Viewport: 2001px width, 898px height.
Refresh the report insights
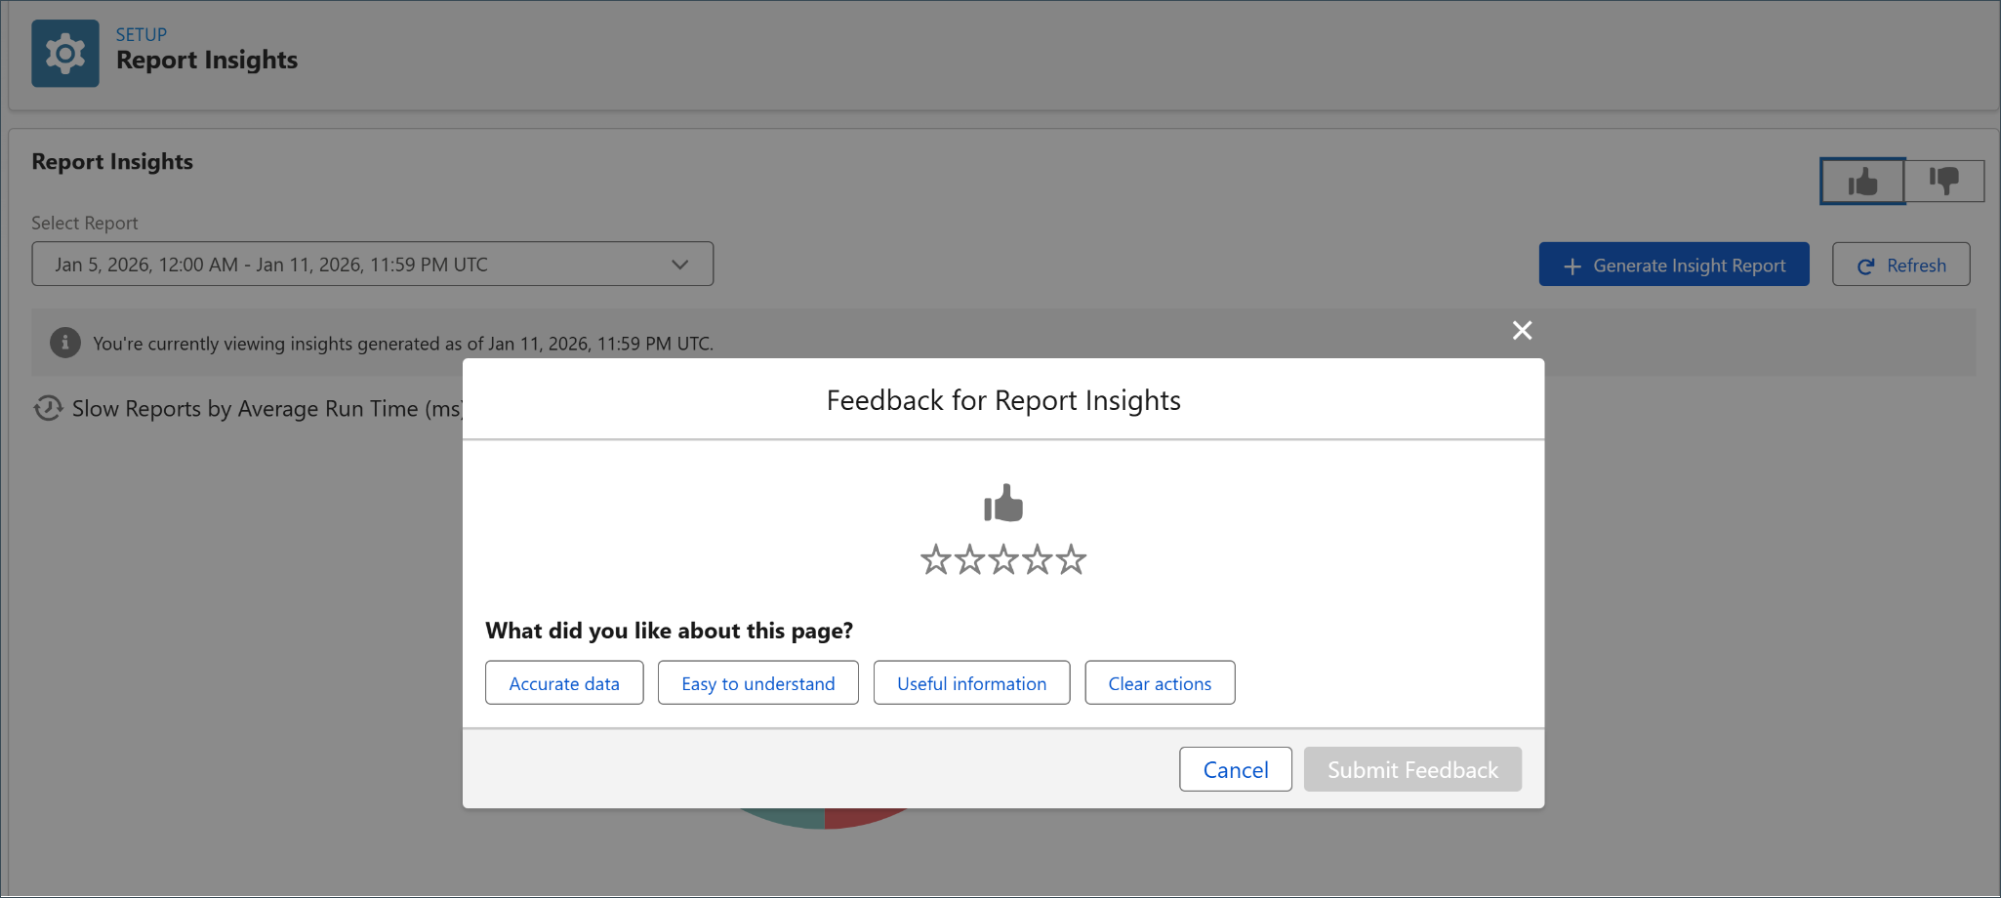click(1900, 265)
